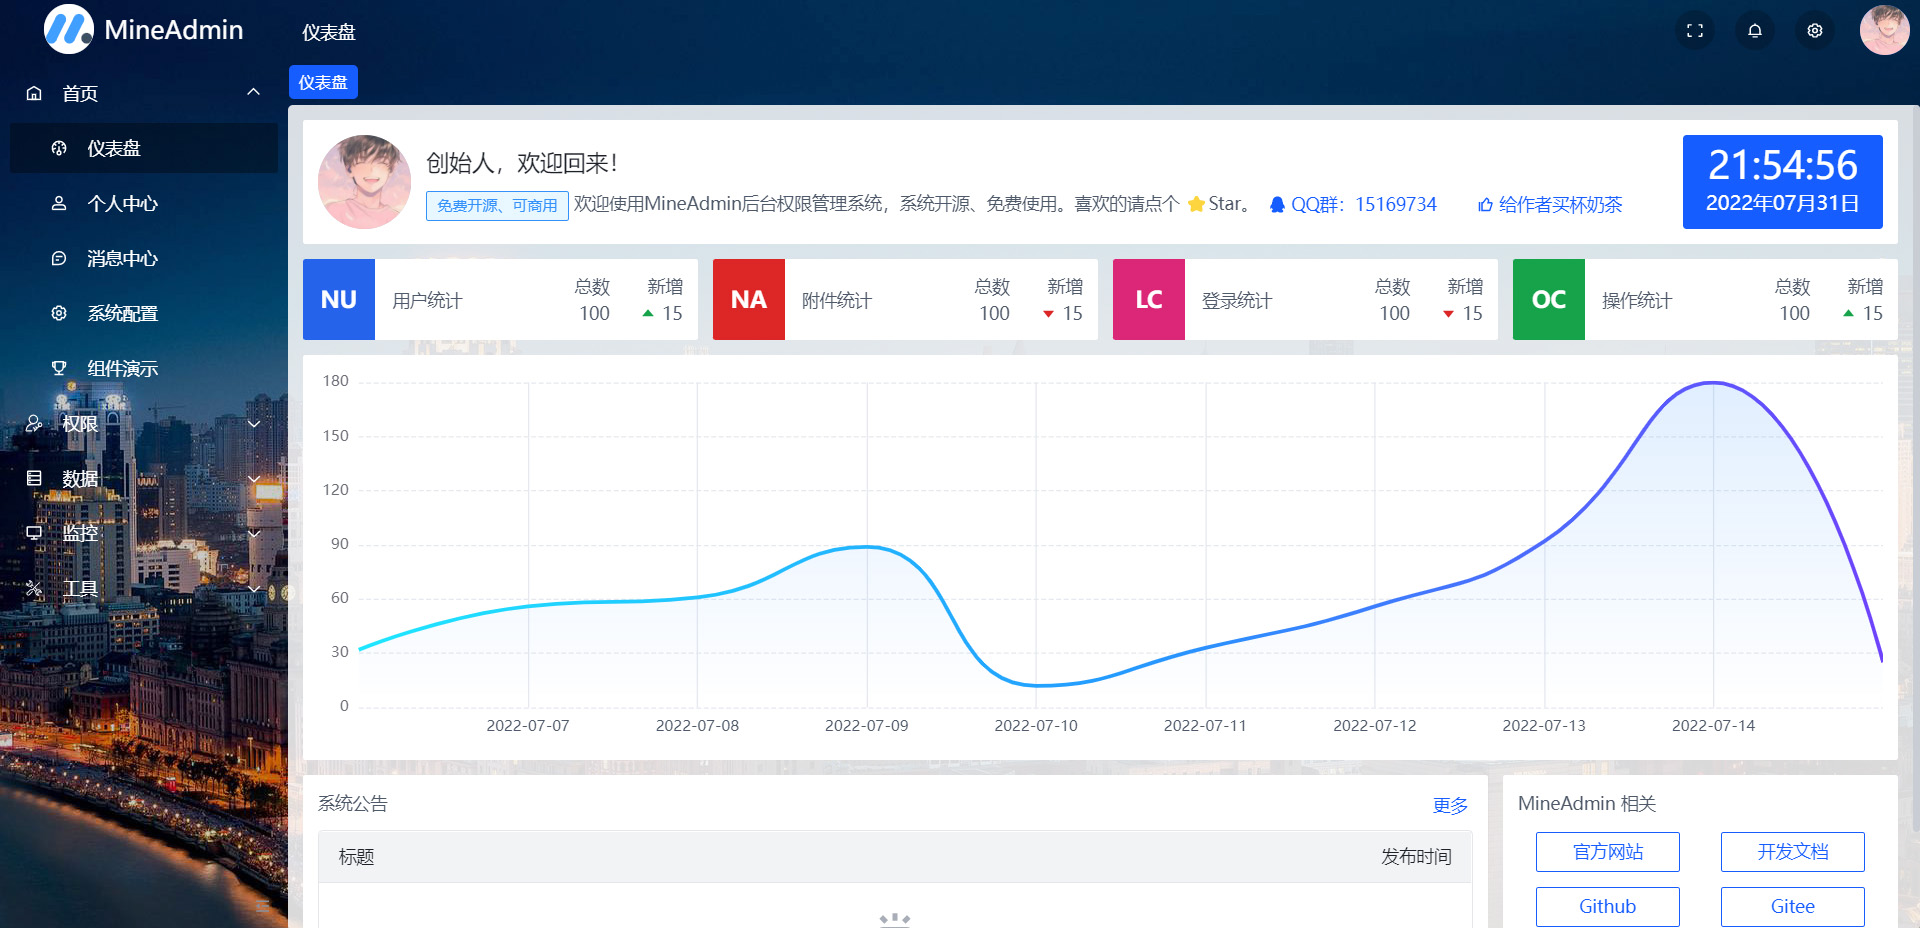Click the LC login statistics badge
This screenshot has width=1920, height=928.
(1149, 299)
